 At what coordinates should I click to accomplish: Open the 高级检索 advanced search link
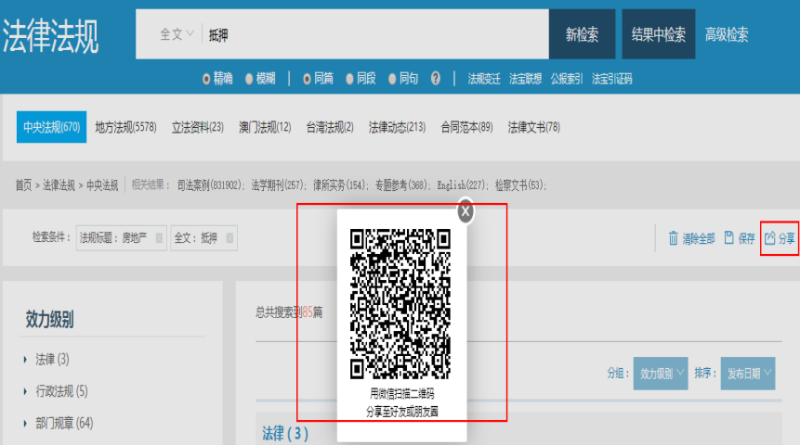click(726, 35)
